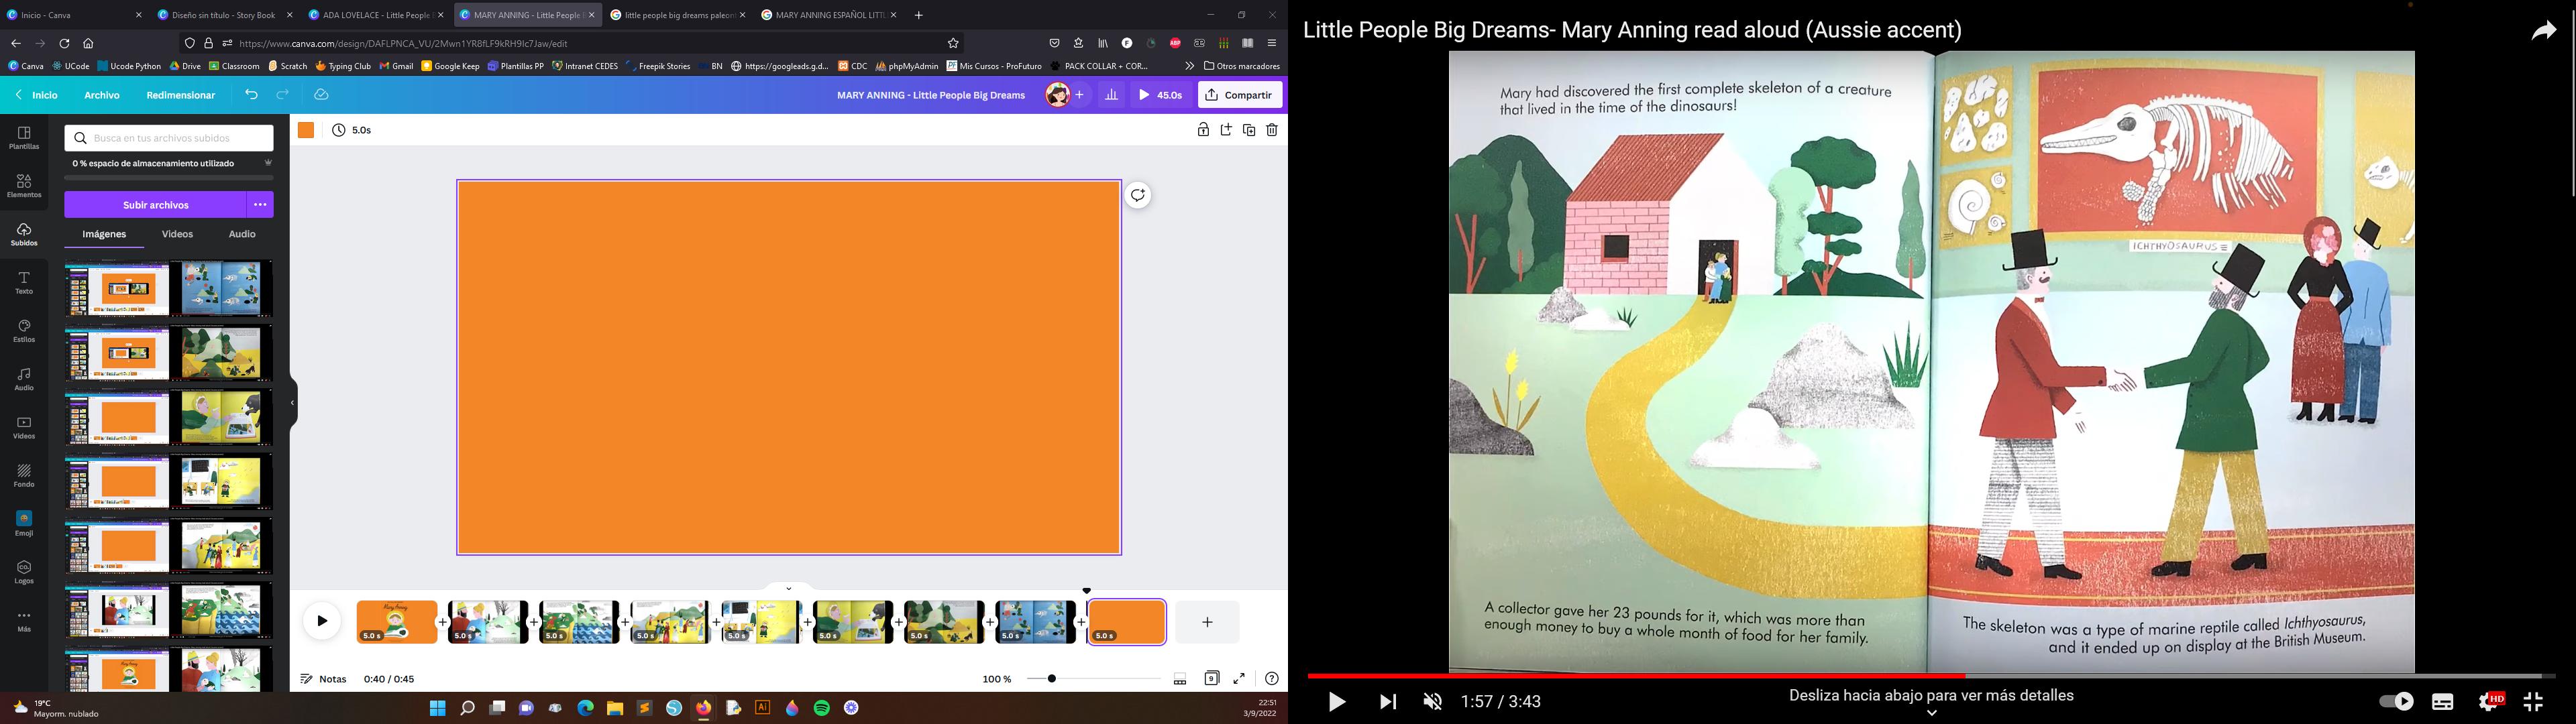Open the Elementos sidebar panel

[24, 186]
